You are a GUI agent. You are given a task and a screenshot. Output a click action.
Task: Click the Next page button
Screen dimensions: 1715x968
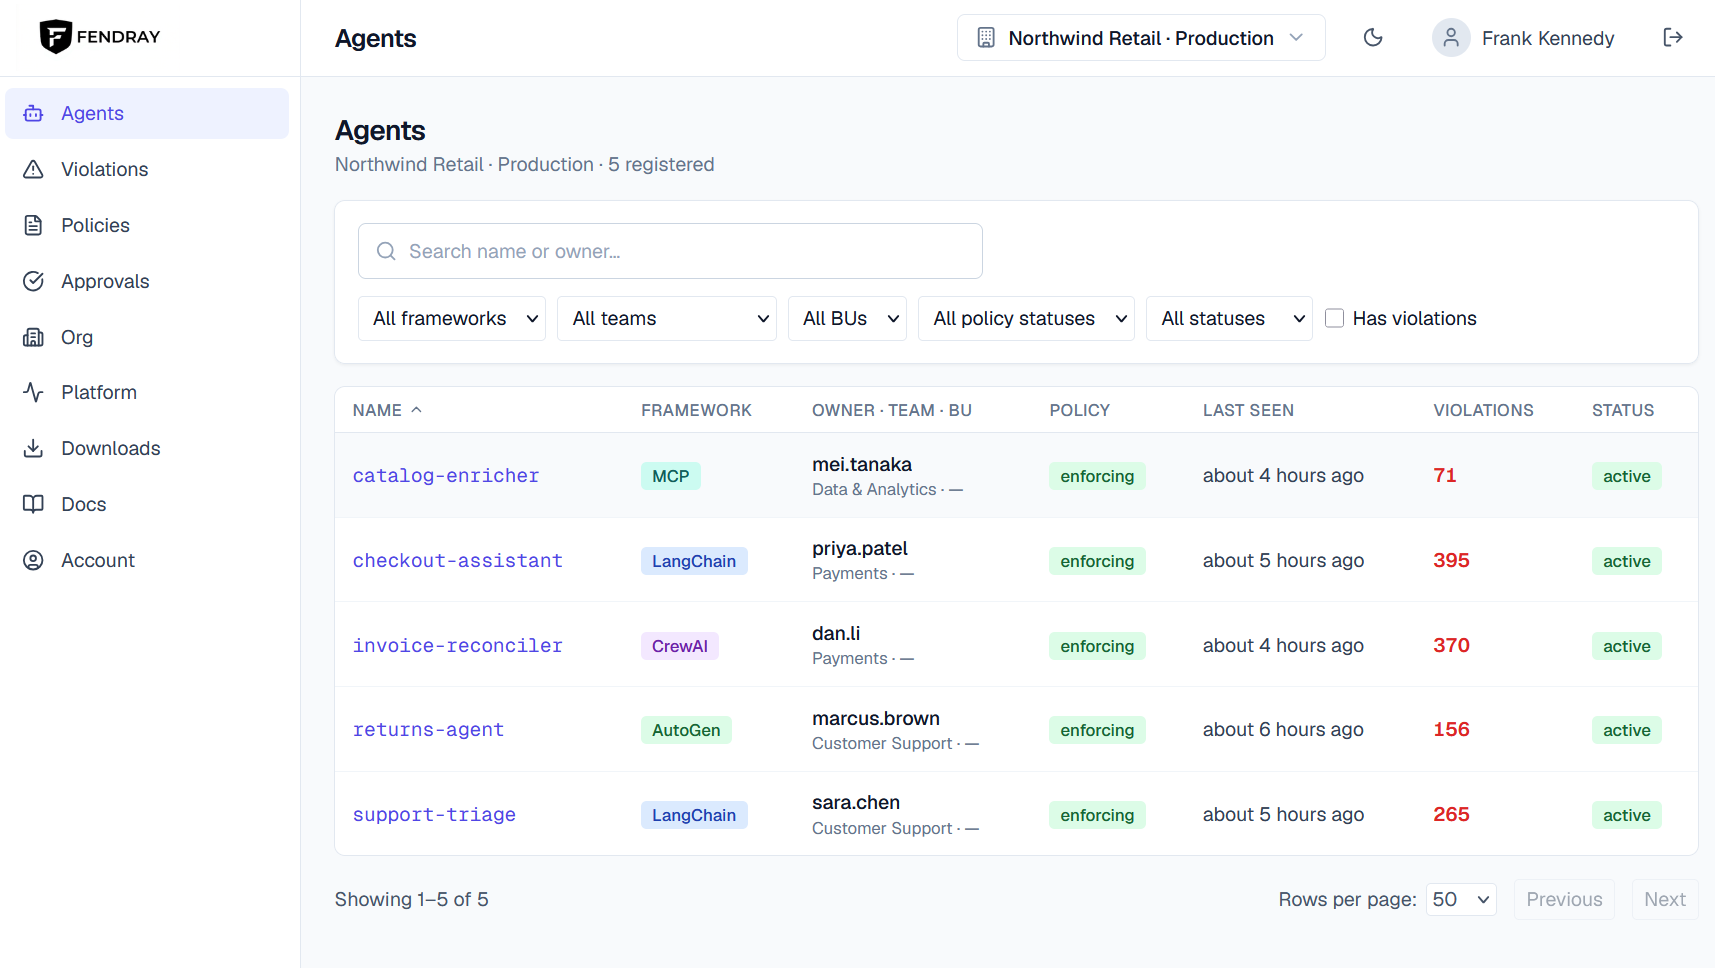[x=1665, y=900]
